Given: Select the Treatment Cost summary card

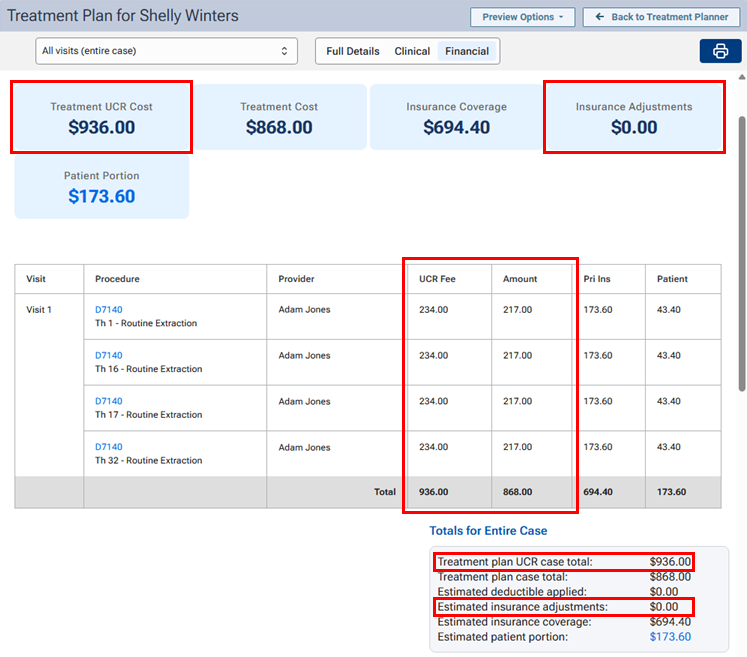Looking at the screenshot, I should [x=279, y=118].
